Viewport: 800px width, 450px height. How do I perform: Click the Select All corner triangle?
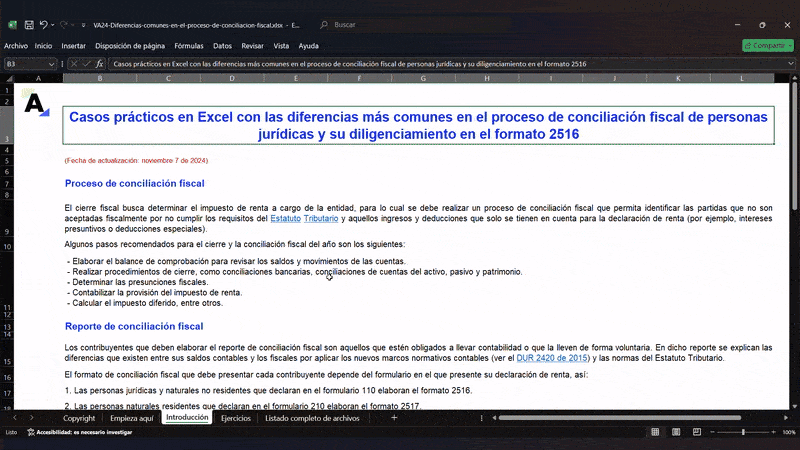pos(11,78)
